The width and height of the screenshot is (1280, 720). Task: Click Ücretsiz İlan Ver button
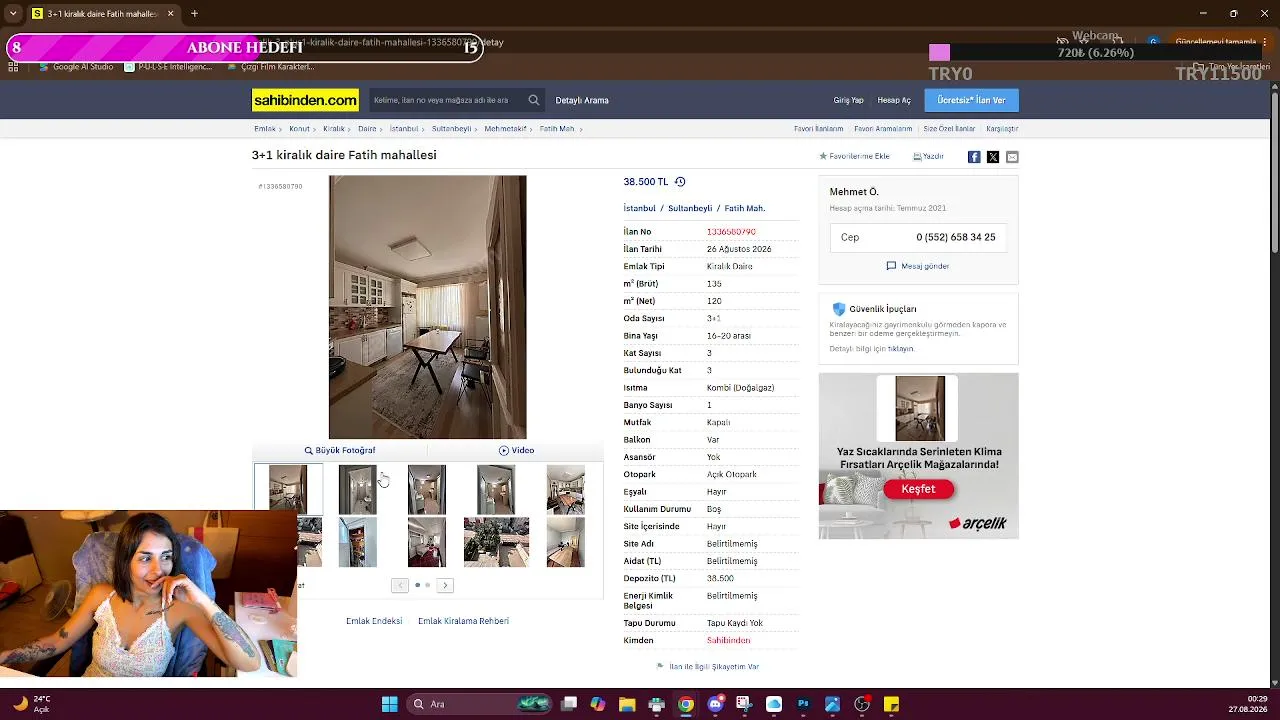[x=971, y=100]
